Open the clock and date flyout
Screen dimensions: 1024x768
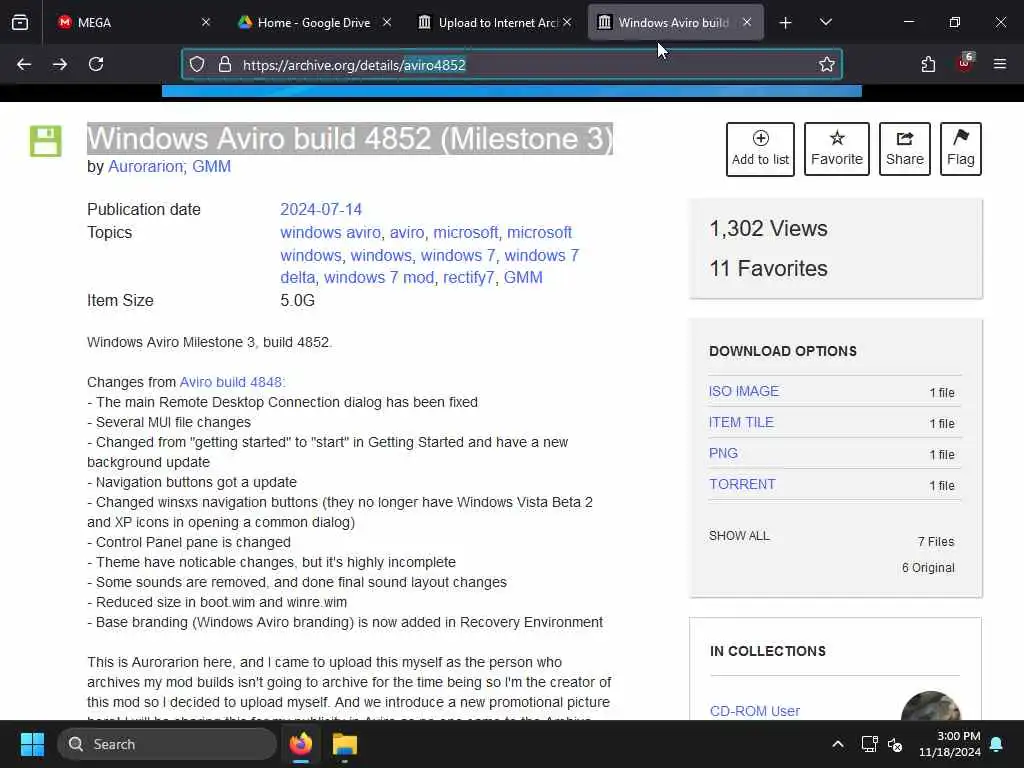pyautogui.click(x=950, y=744)
